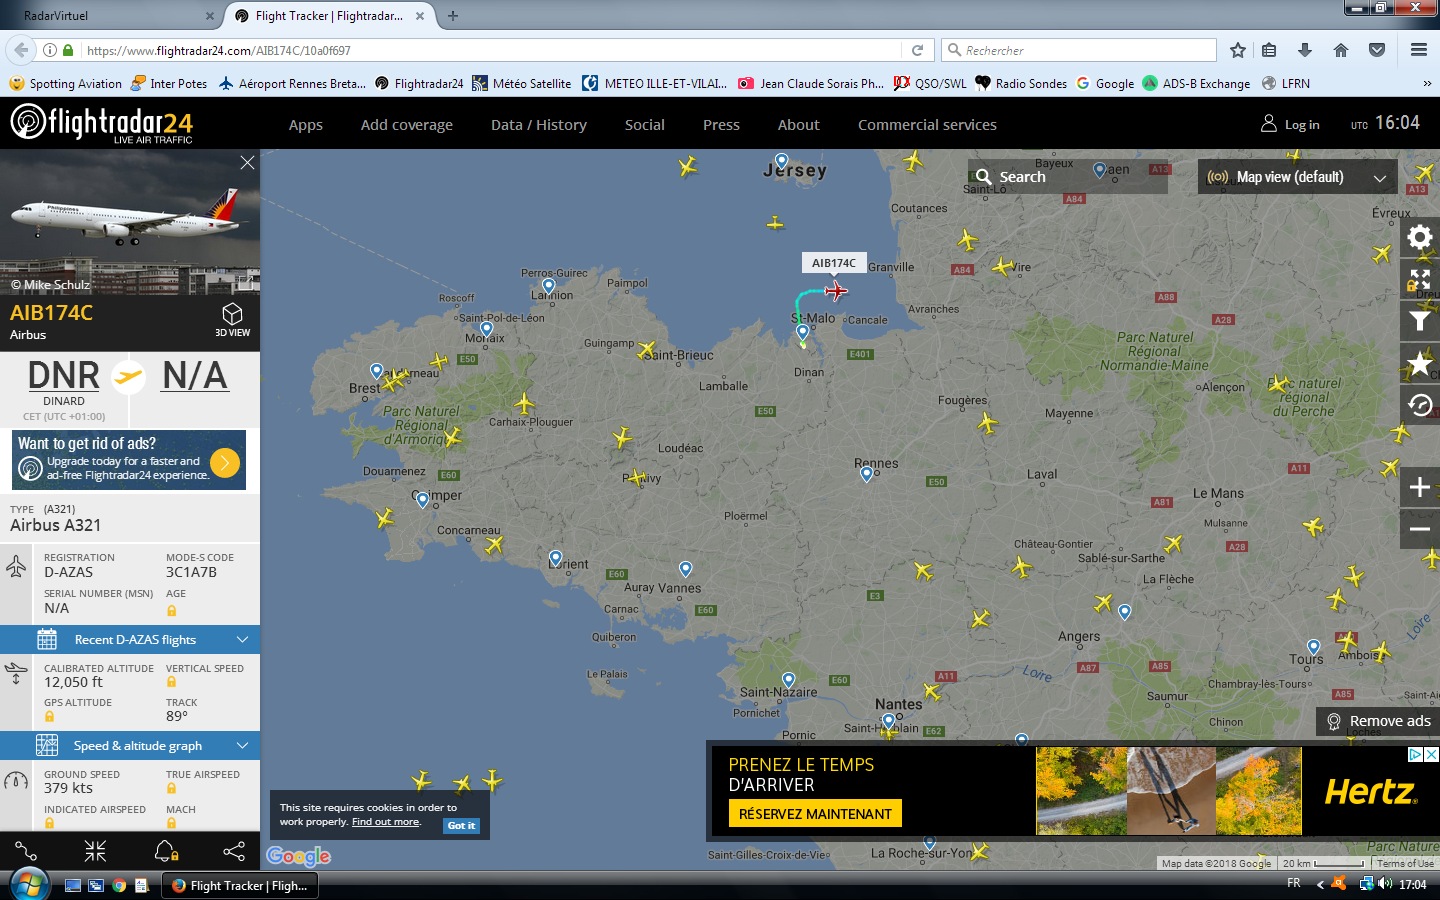Show more bookmarks chevron

(x=1427, y=84)
